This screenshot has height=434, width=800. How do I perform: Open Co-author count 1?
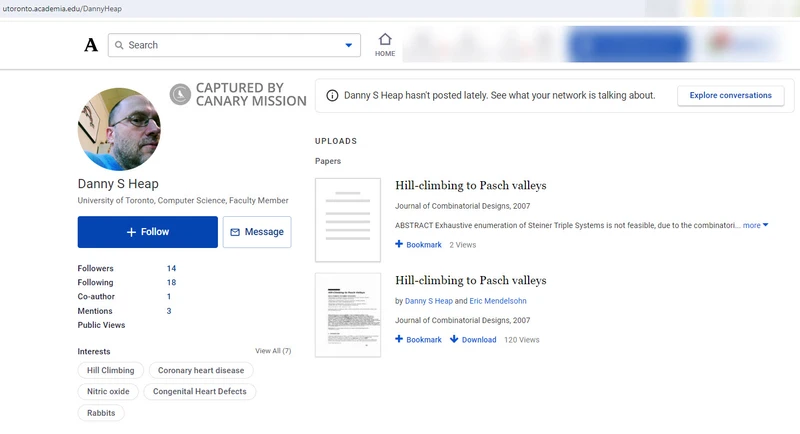coord(169,296)
